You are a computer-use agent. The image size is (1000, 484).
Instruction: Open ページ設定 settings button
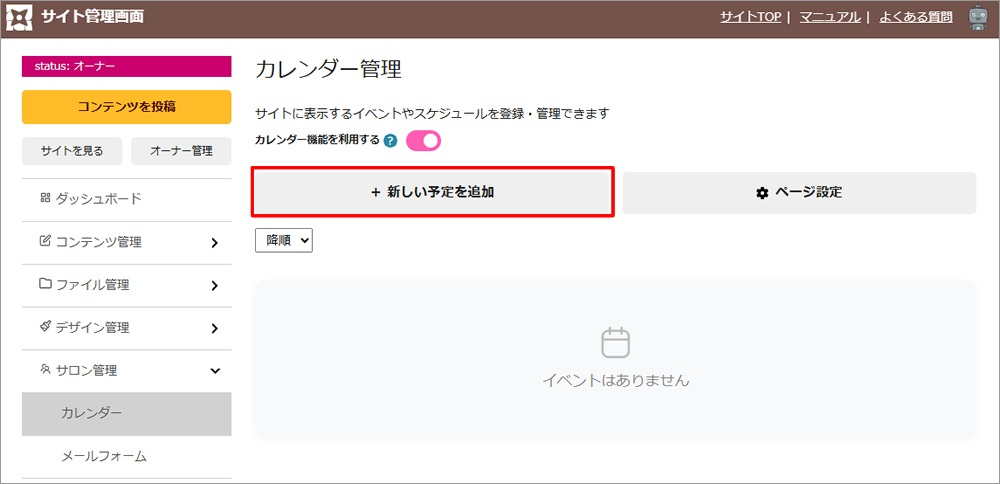pyautogui.click(x=798, y=192)
